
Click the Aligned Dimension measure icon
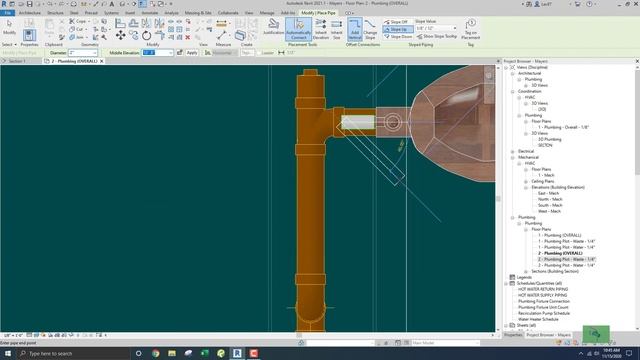click(222, 23)
